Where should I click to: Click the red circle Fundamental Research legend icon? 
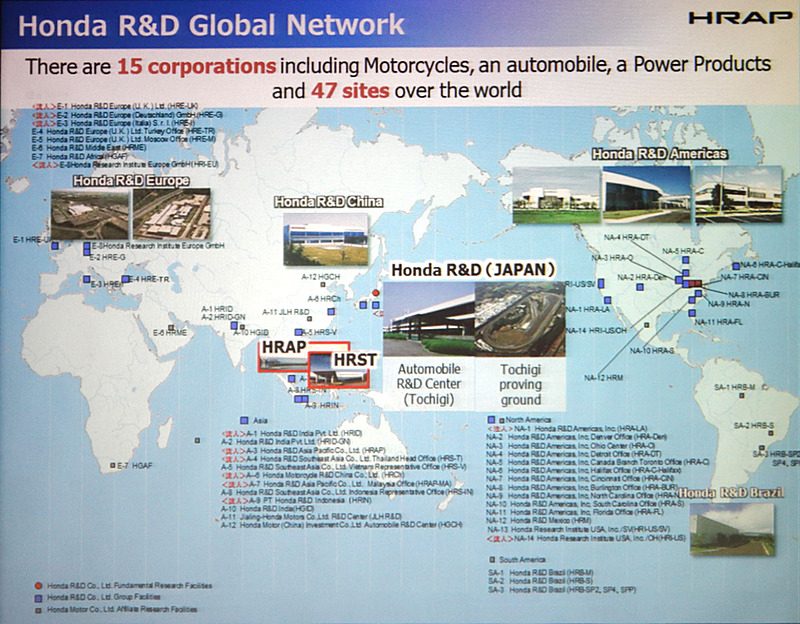pos(38,586)
